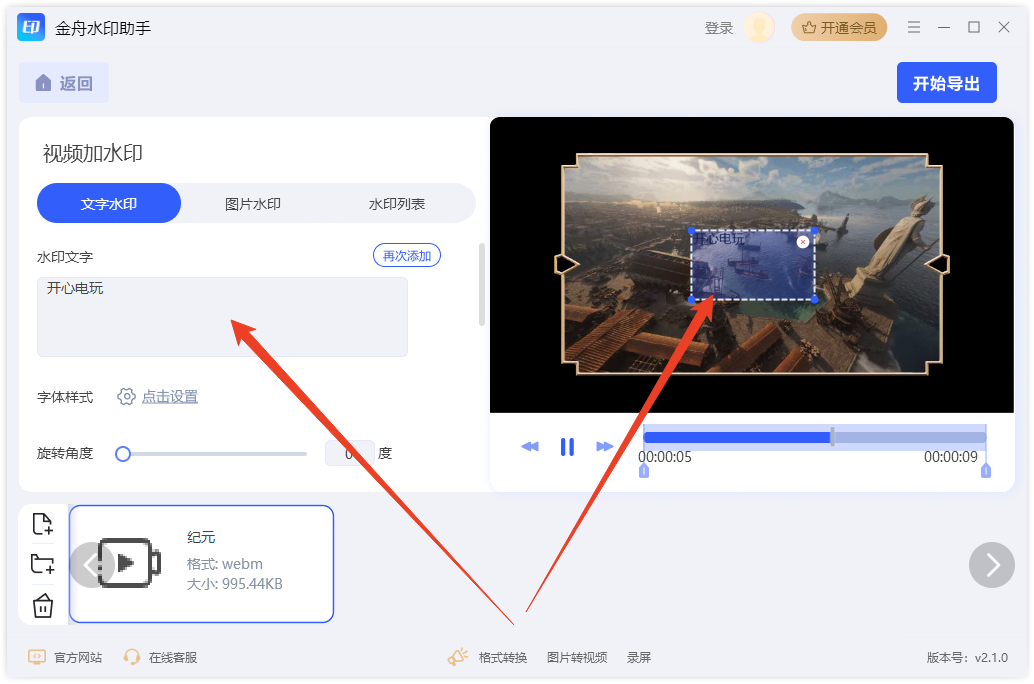Import a folder of videos

pos(43,563)
